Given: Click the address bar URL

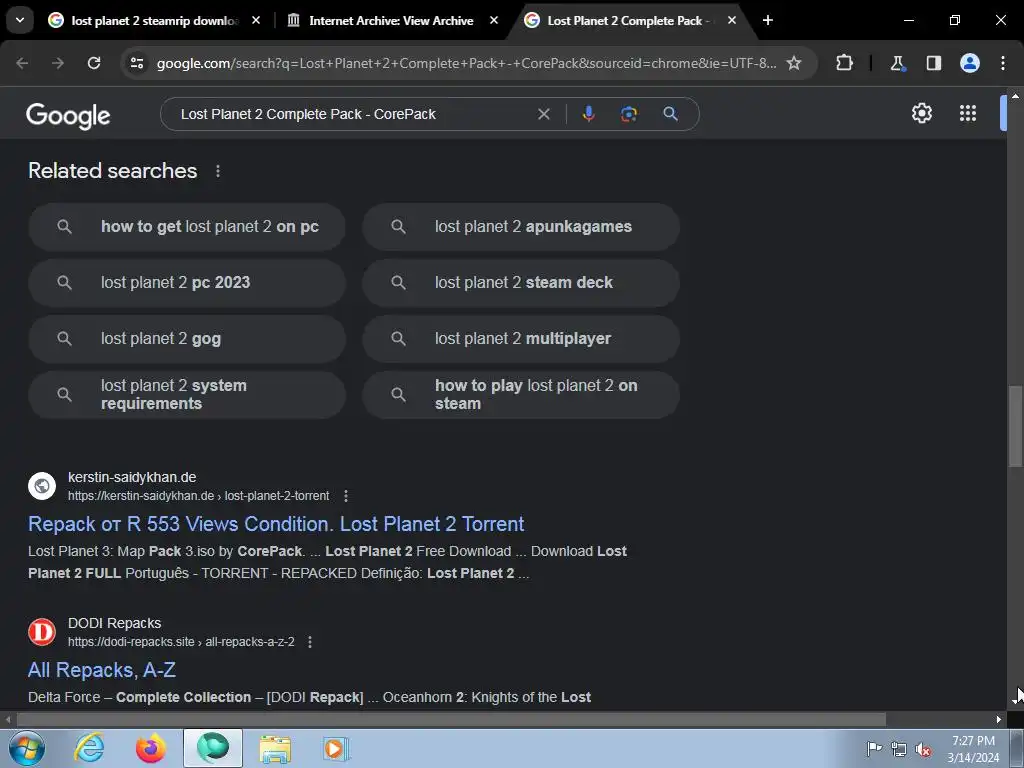Looking at the screenshot, I should [x=466, y=63].
